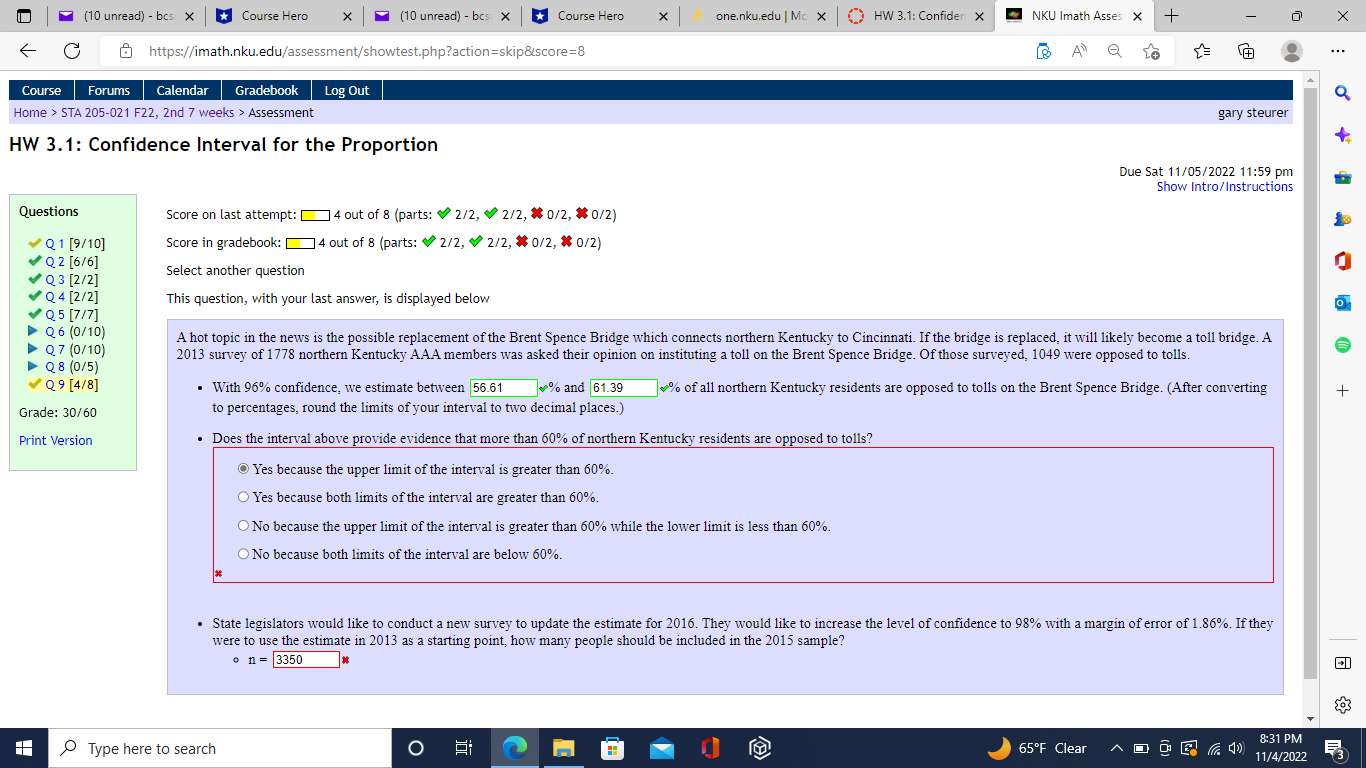Screen dimensions: 1366x768
Task: Open Outlook in the Edge sidebar
Action: tap(1342, 302)
